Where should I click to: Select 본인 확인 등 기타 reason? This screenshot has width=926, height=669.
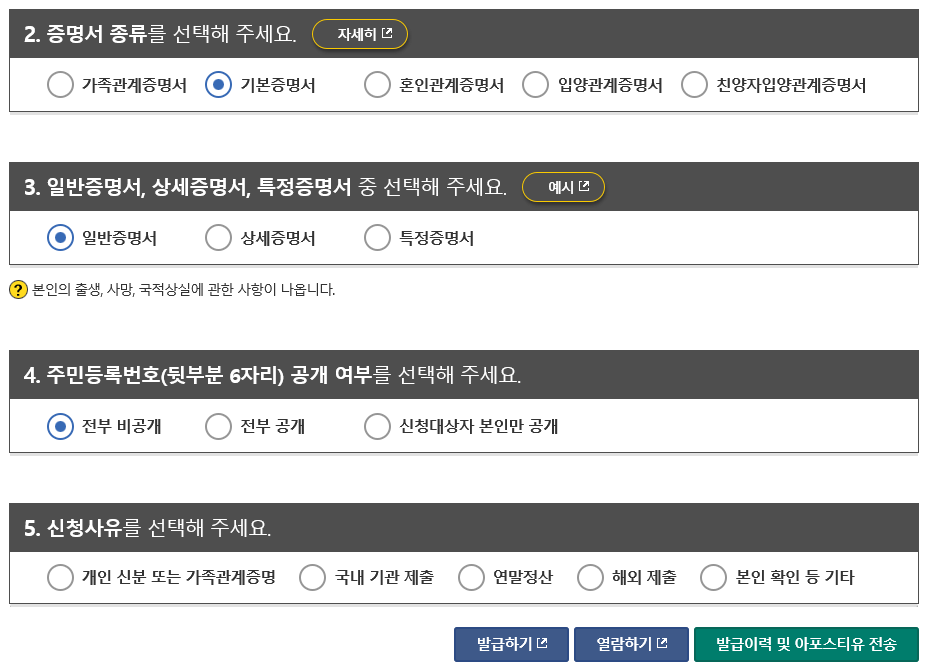(x=713, y=577)
